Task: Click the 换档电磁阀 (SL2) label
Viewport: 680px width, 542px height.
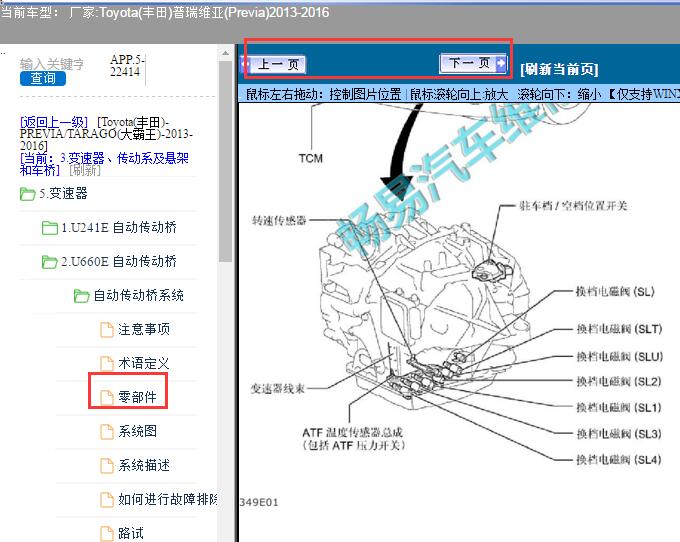Action: coord(619,382)
